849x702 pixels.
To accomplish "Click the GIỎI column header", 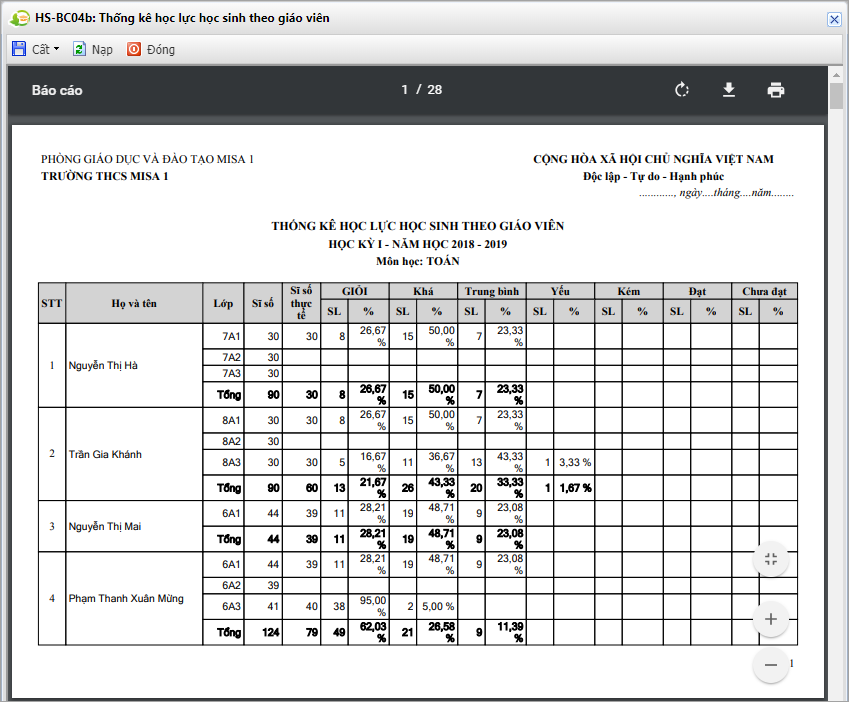I will [355, 291].
